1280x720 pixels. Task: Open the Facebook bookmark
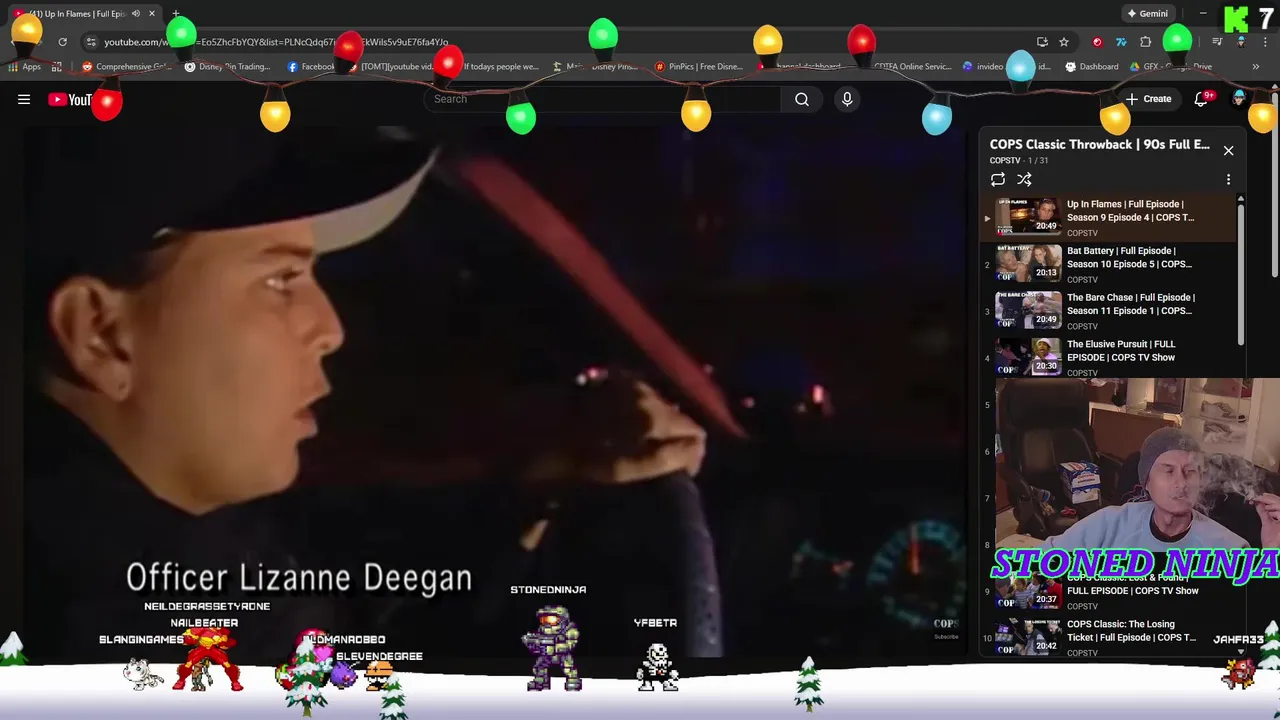pos(311,67)
